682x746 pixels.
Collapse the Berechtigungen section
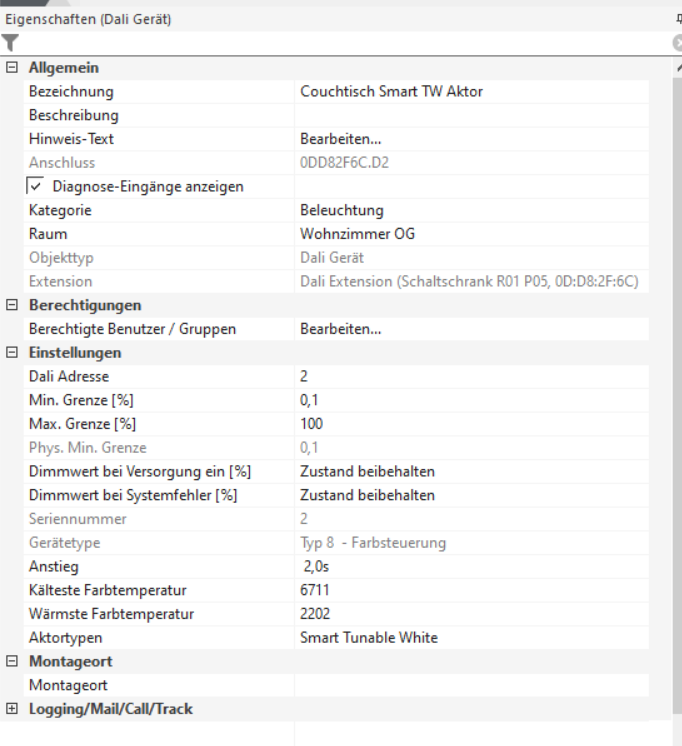(12, 305)
